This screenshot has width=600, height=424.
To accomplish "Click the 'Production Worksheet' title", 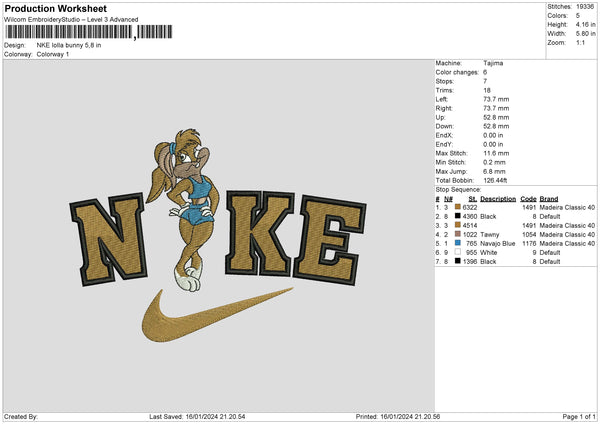I will (55, 8).
